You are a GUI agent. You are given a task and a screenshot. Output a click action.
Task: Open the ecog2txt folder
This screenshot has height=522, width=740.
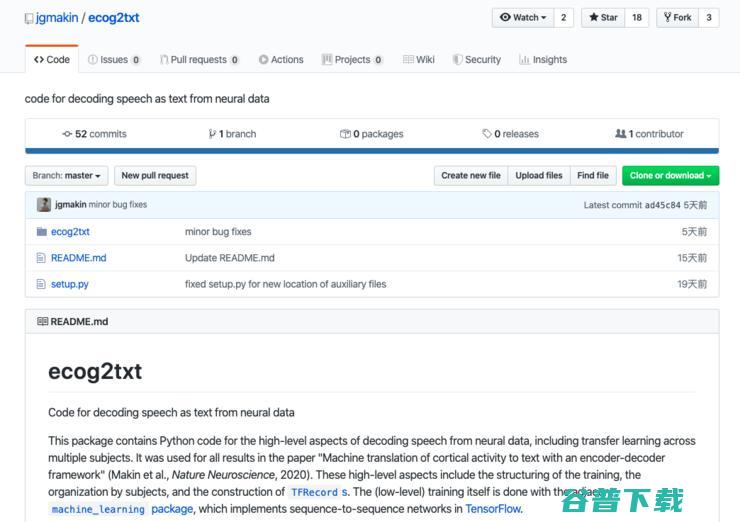[x=70, y=232]
